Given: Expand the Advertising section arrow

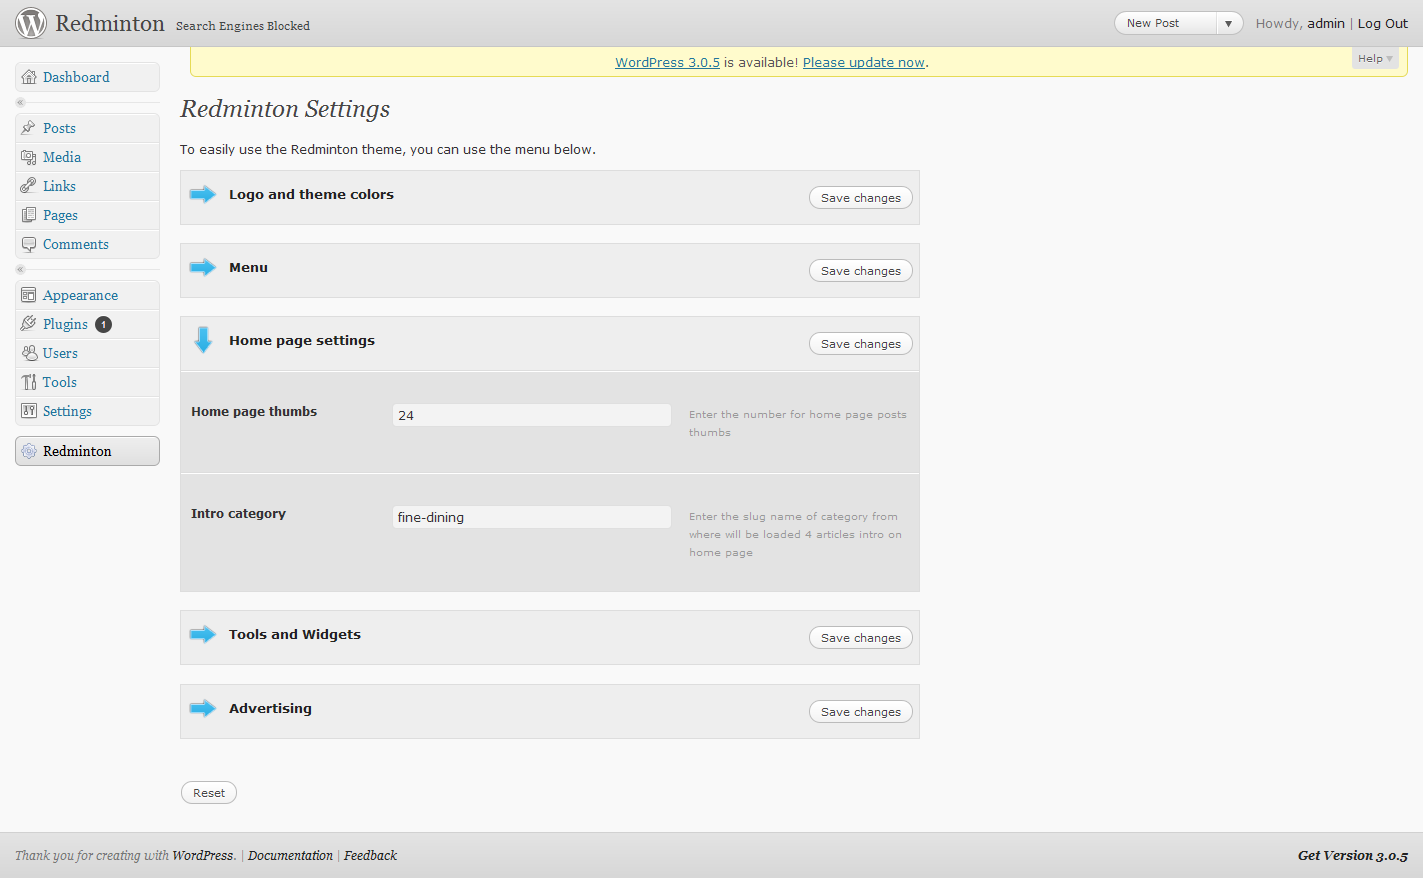Looking at the screenshot, I should (203, 708).
